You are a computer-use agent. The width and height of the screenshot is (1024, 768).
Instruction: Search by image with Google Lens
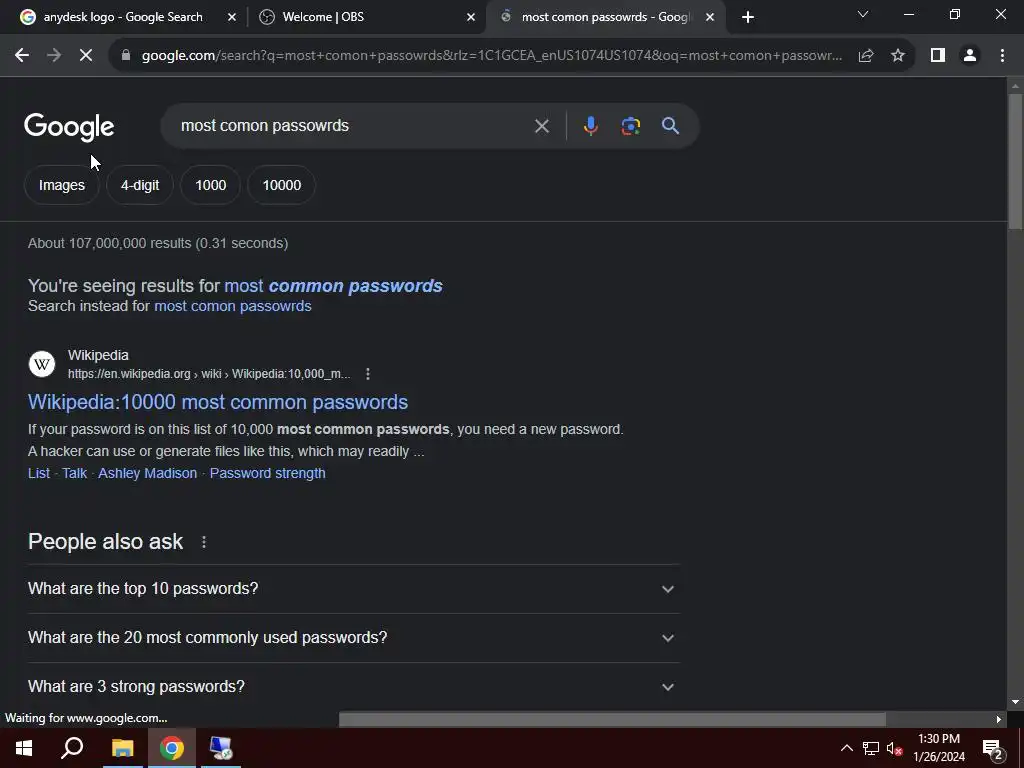click(631, 126)
